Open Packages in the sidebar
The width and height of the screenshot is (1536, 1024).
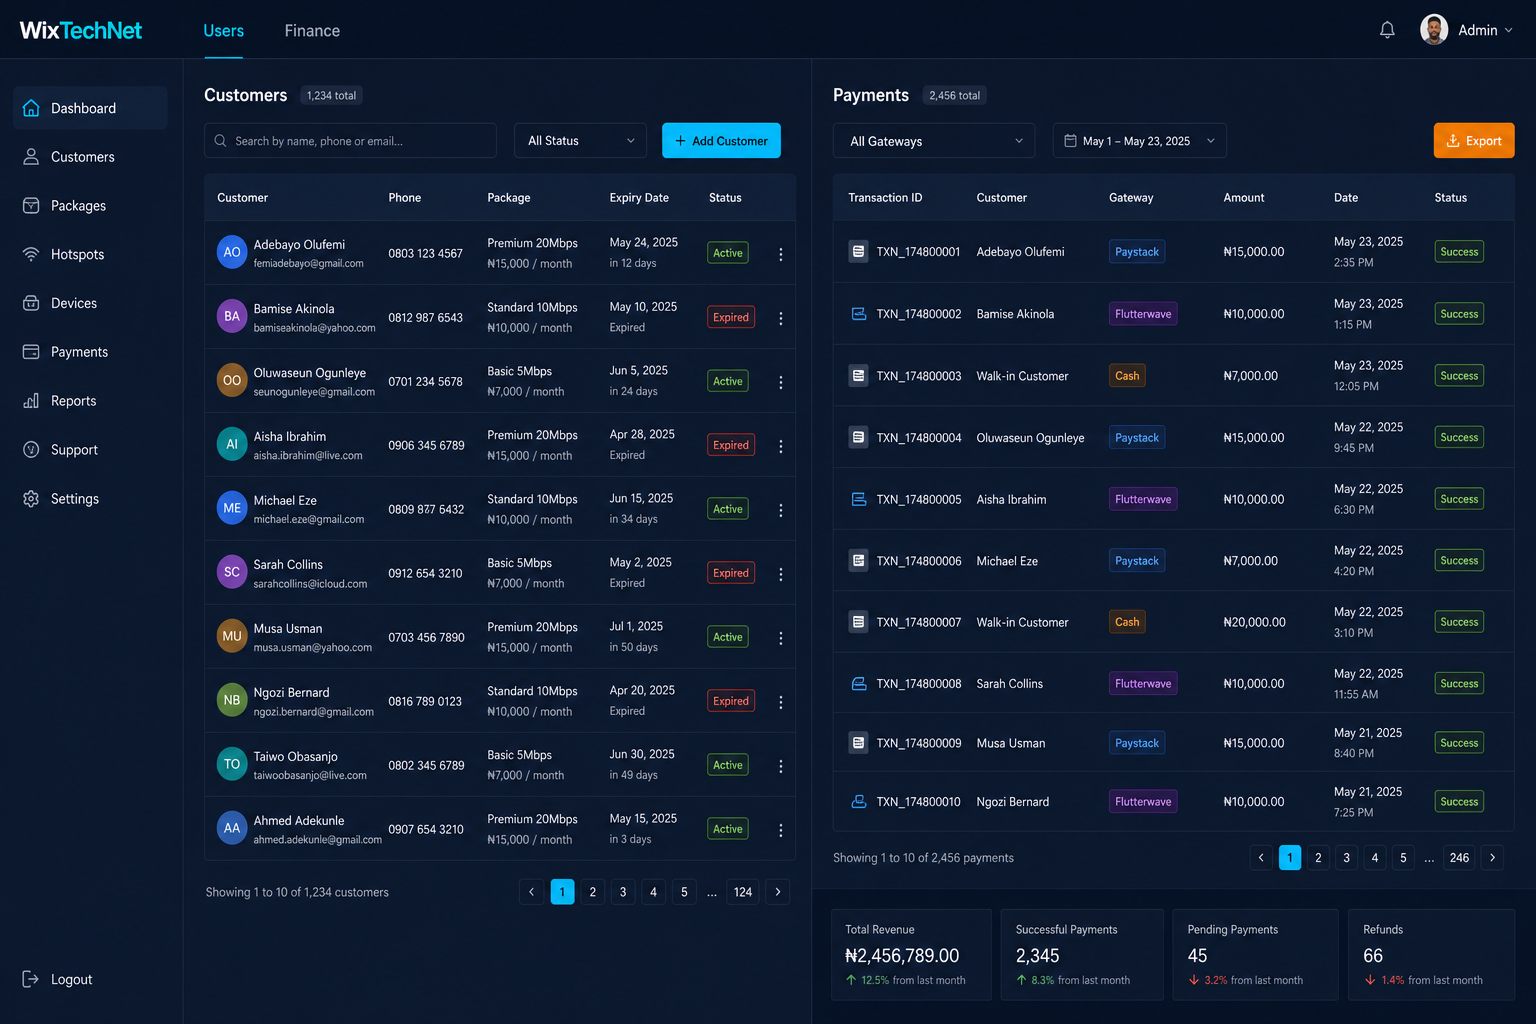90,206
